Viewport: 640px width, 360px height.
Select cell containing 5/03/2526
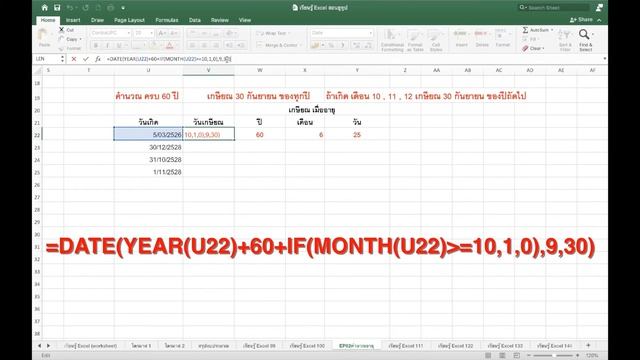click(149, 134)
